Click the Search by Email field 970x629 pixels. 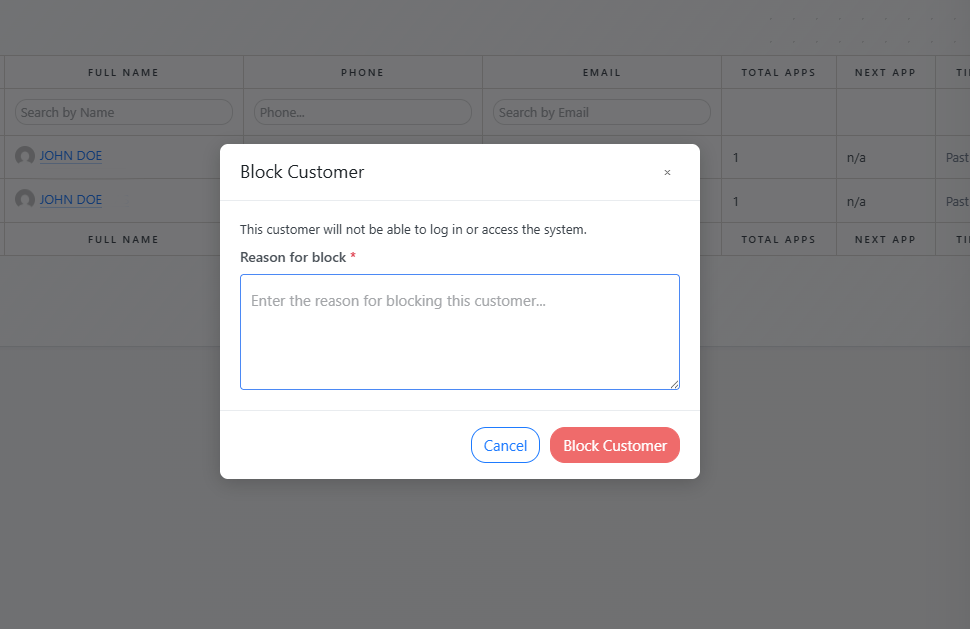tap(601, 112)
